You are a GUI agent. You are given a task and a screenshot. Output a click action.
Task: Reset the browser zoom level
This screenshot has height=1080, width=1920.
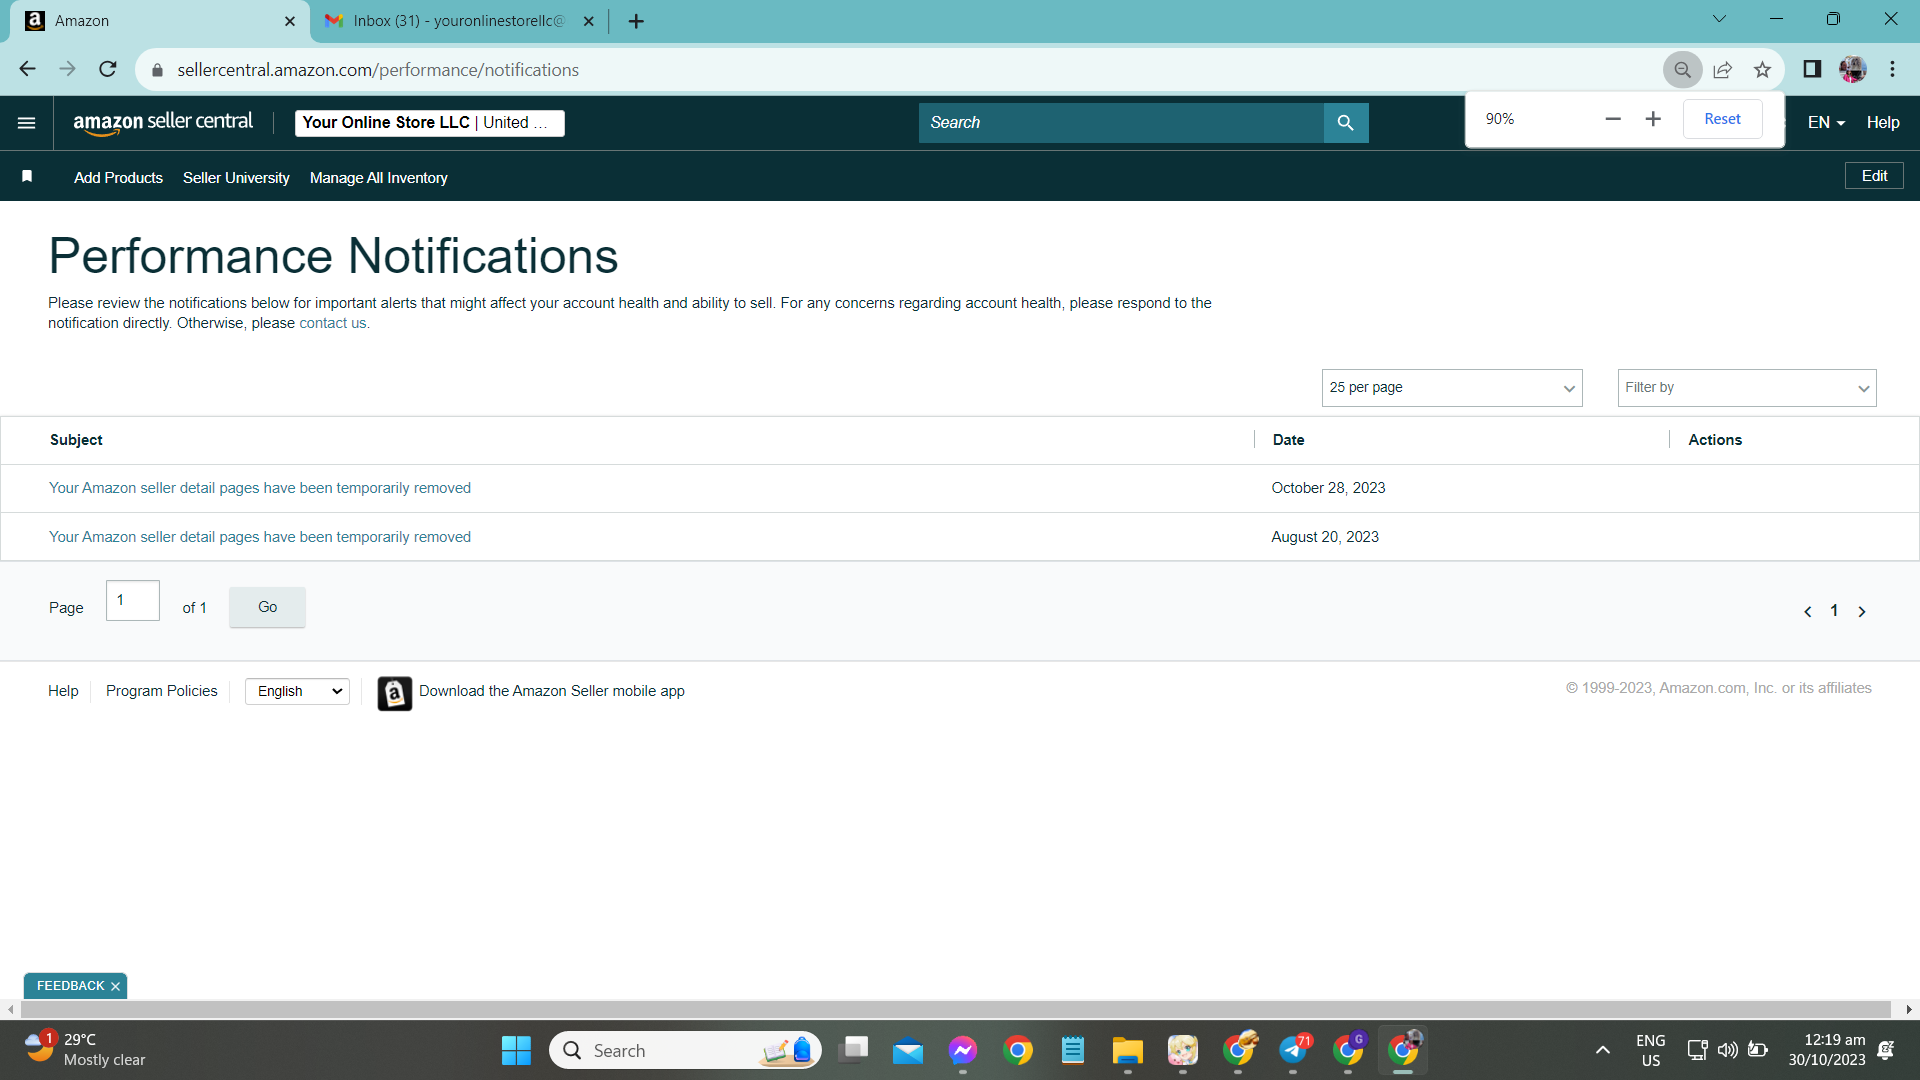(x=1722, y=119)
